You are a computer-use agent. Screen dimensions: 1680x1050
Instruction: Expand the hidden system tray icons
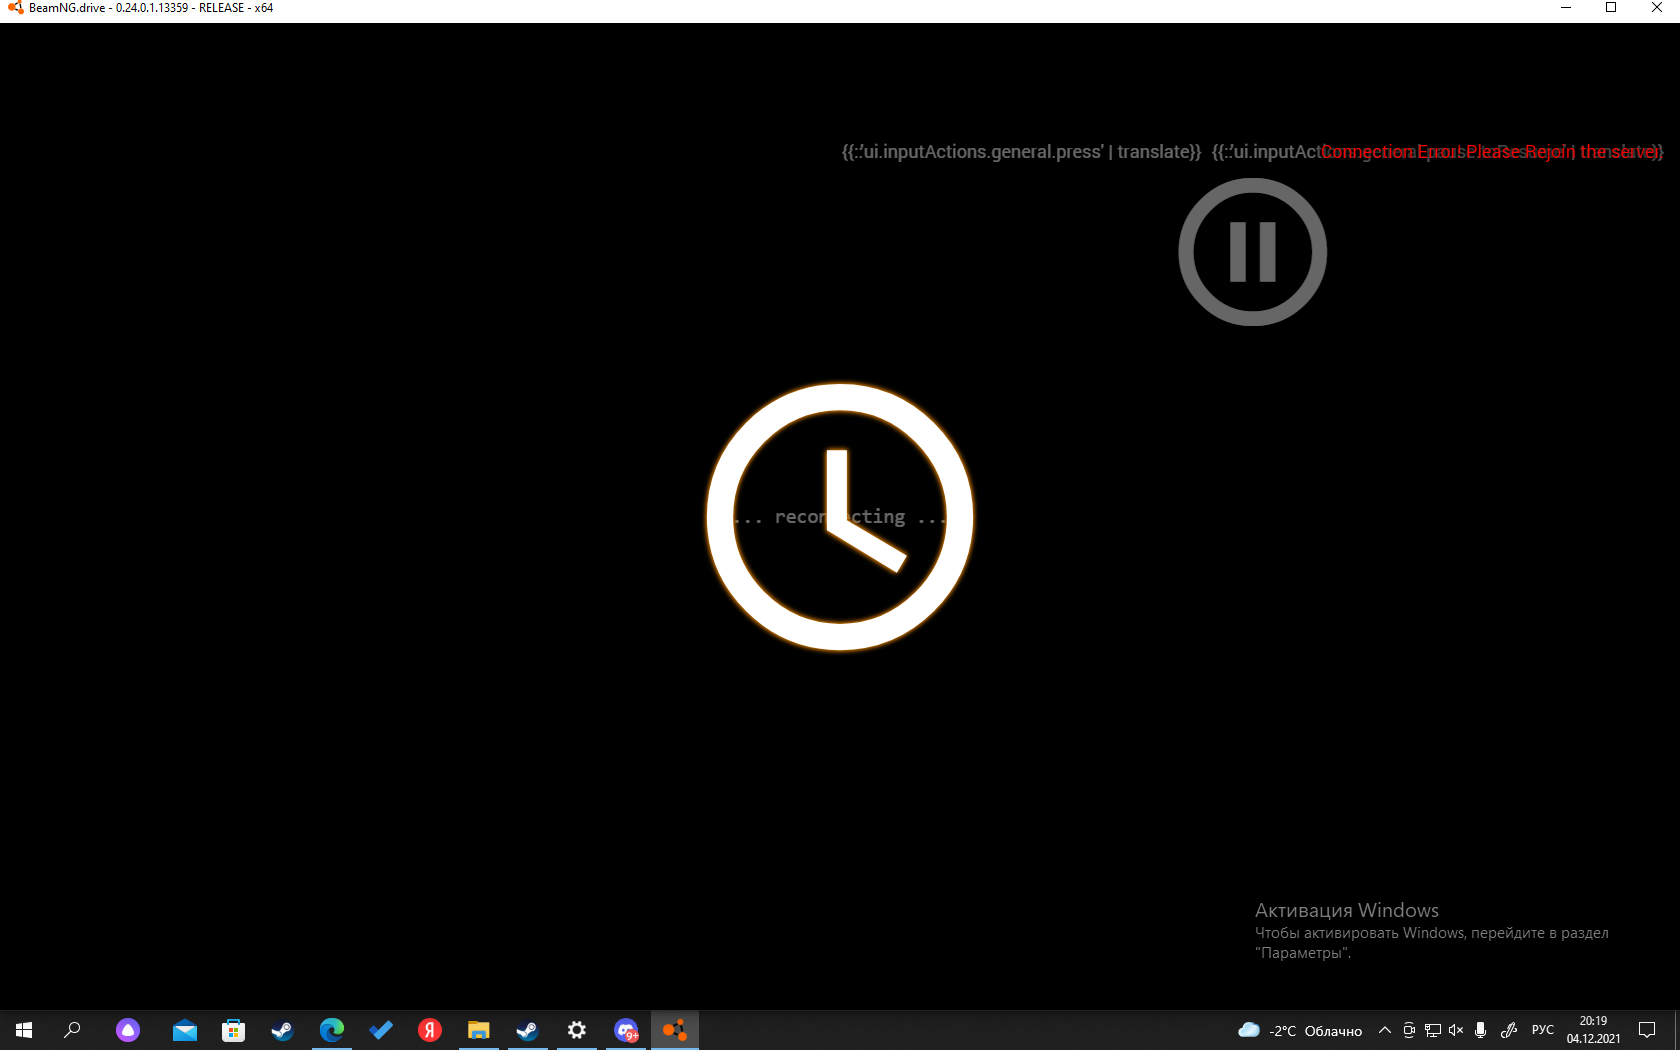[x=1385, y=1030]
